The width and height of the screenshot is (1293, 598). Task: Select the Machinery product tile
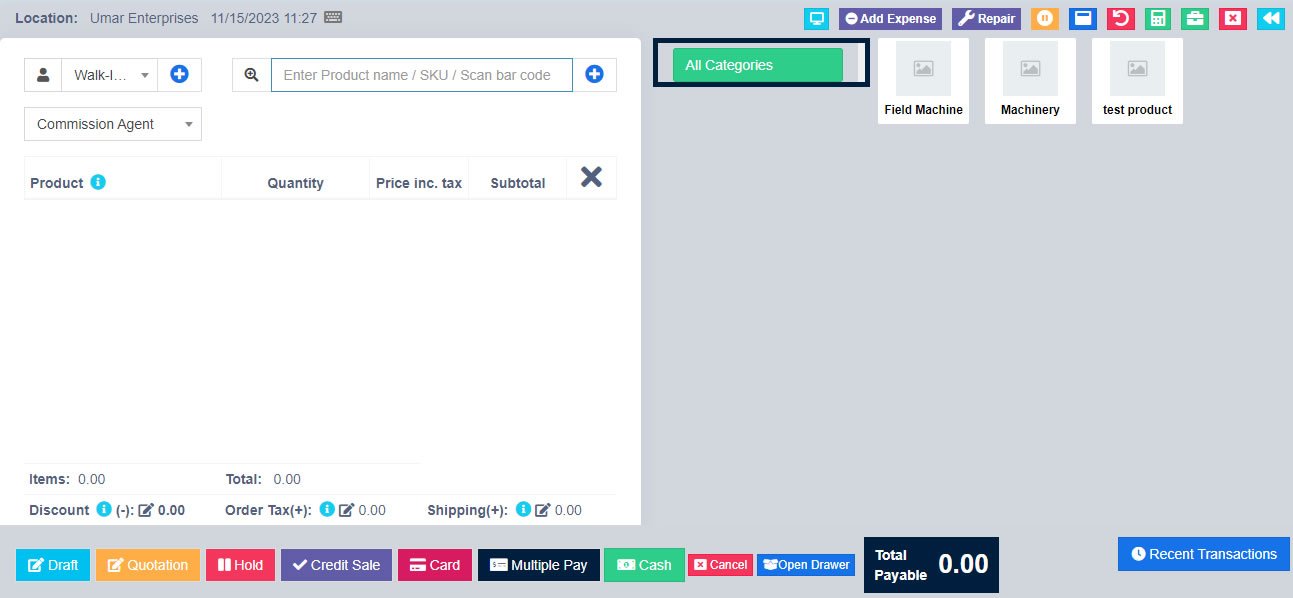1030,81
